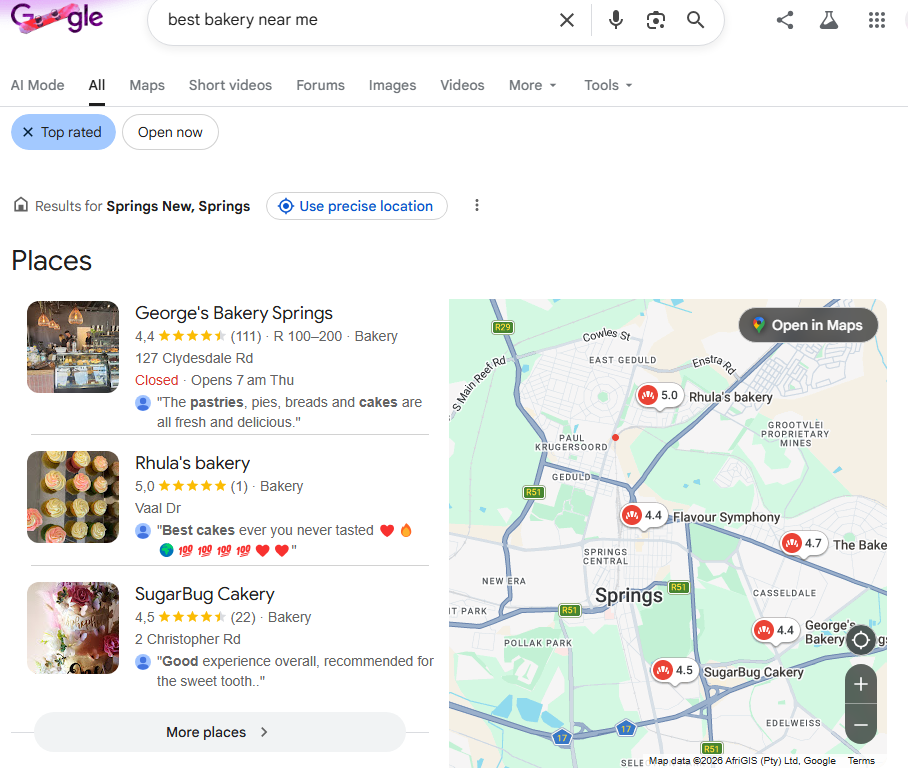Select SugarBug Cakery 4.5 map pin
908x769 pixels.
tap(673, 670)
